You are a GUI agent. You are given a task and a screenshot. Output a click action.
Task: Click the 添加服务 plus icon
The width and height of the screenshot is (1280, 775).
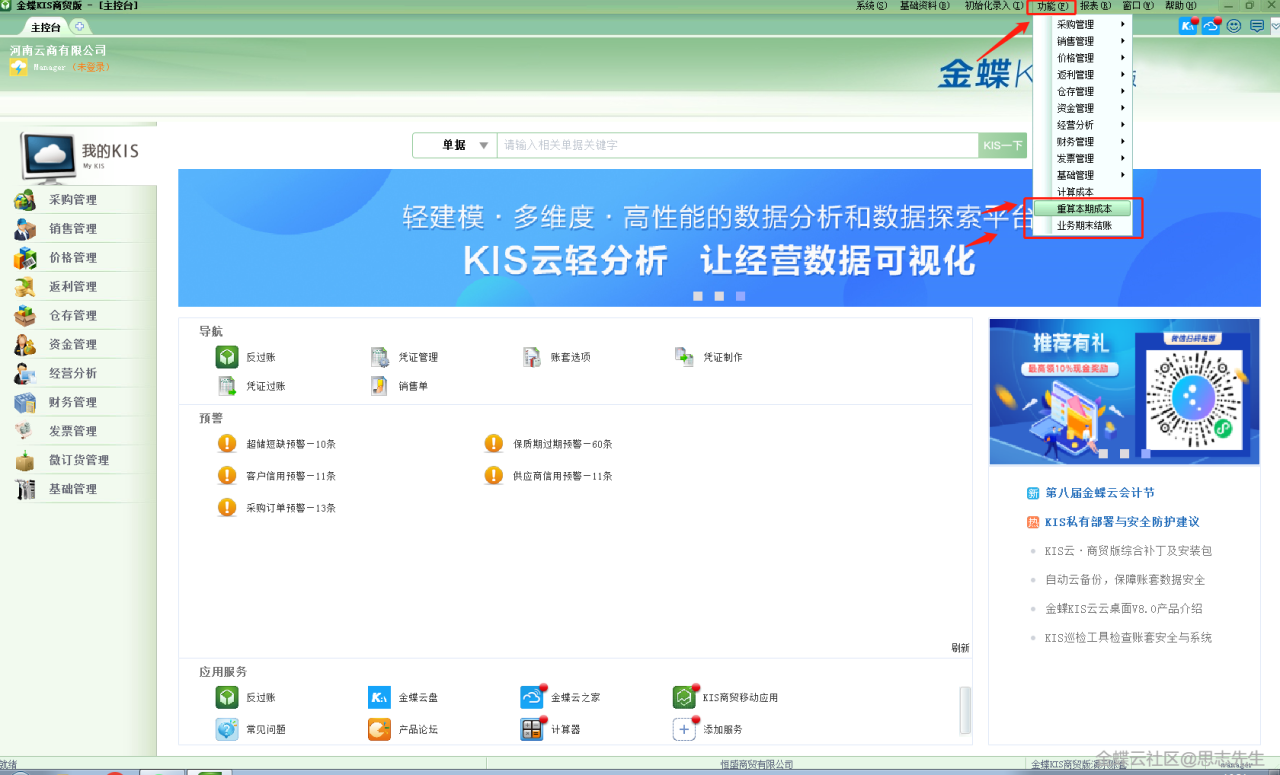coord(684,730)
